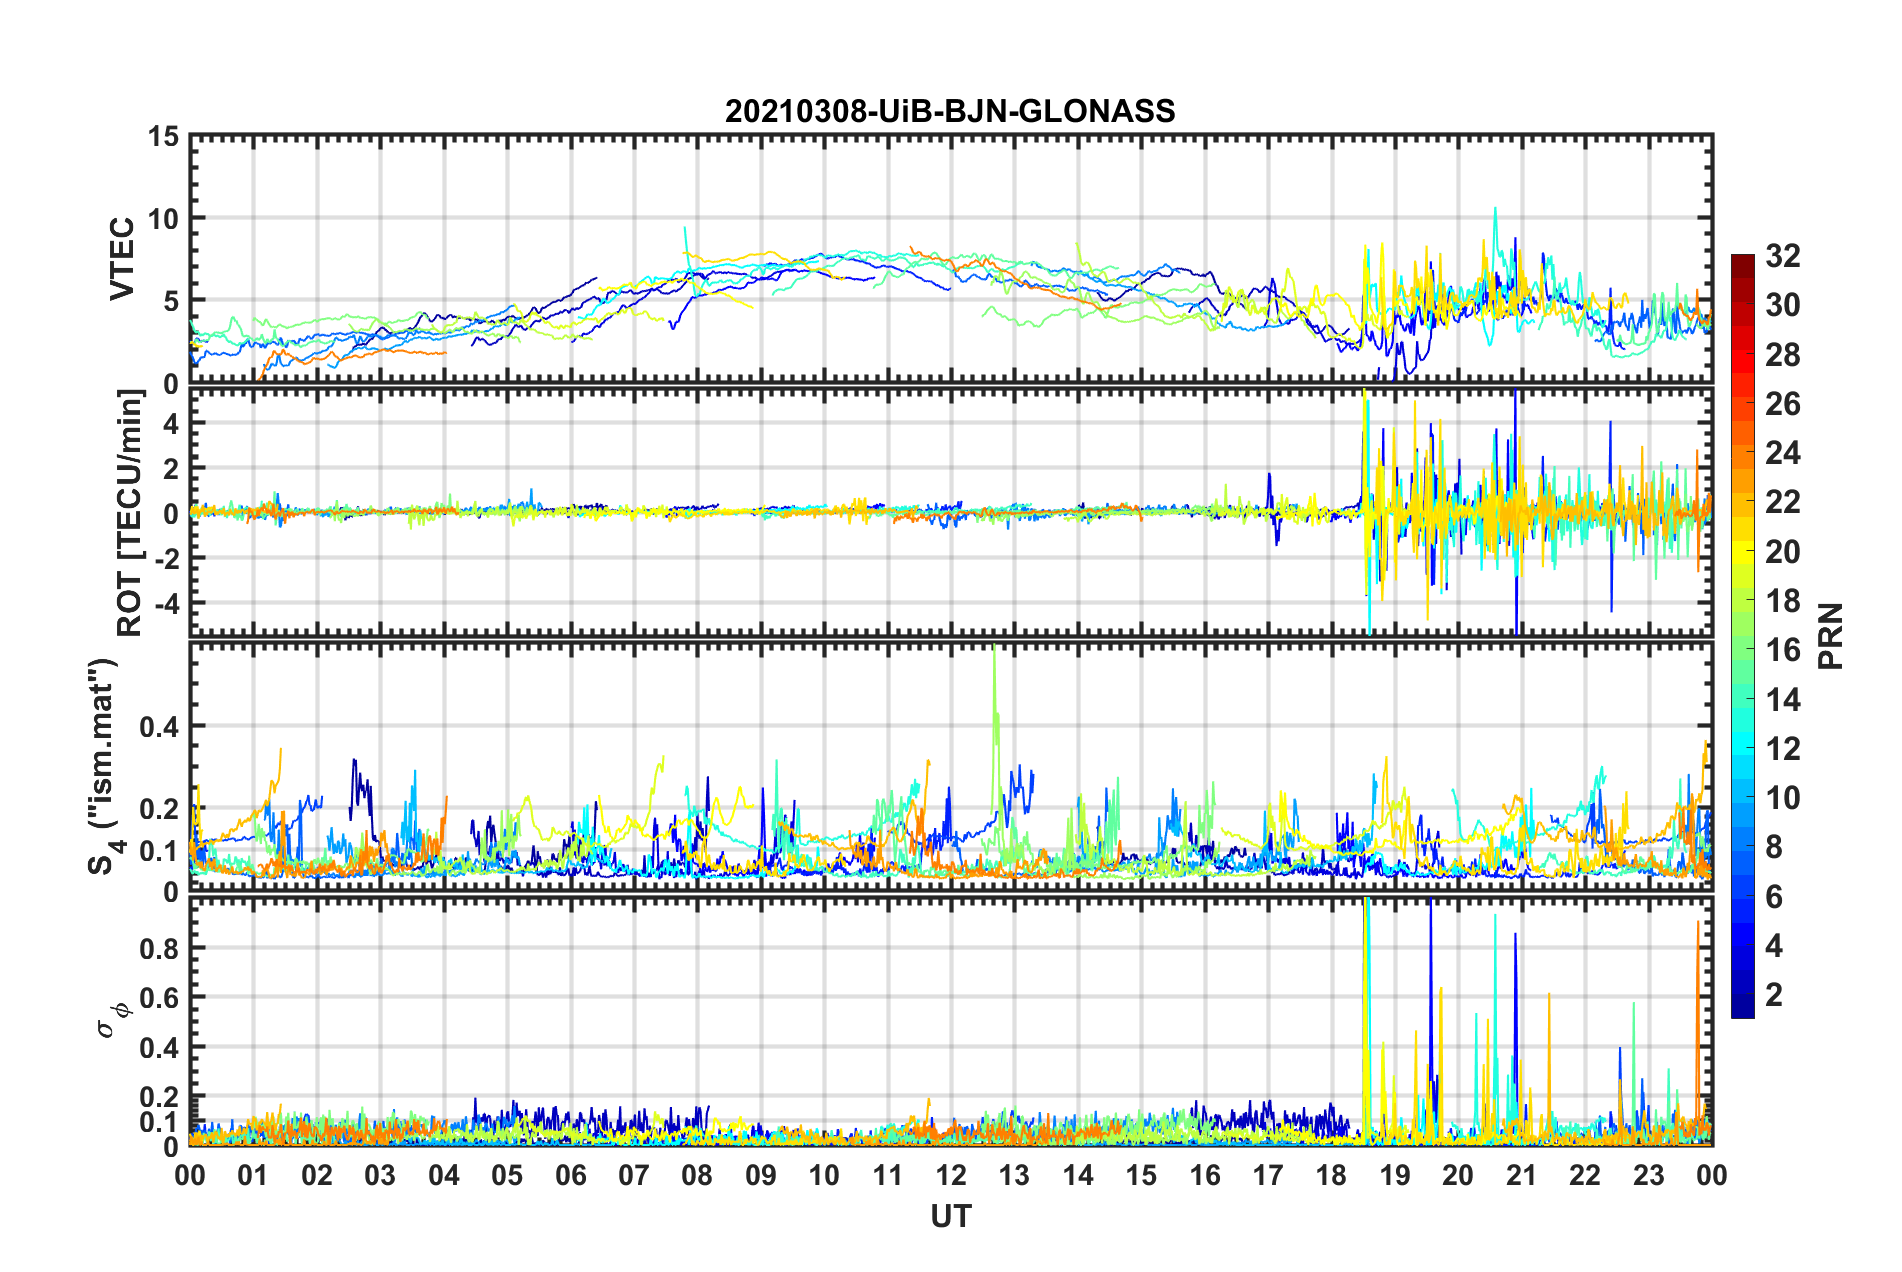This screenshot has width=1902, height=1272.
Task: Select UT axis tick label 09
Action: click(761, 1175)
